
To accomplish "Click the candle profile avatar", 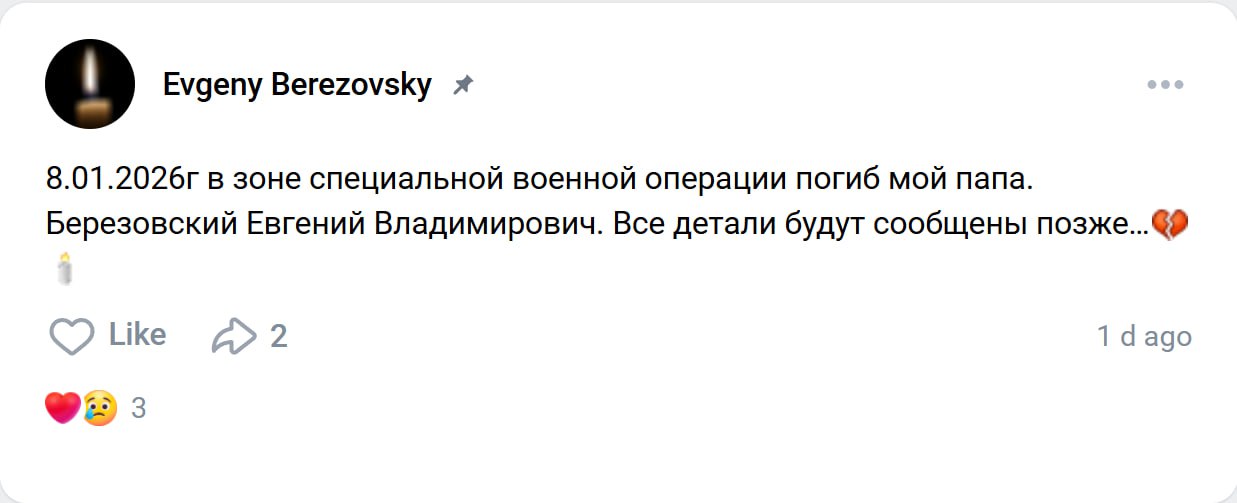I will pyautogui.click(x=90, y=84).
